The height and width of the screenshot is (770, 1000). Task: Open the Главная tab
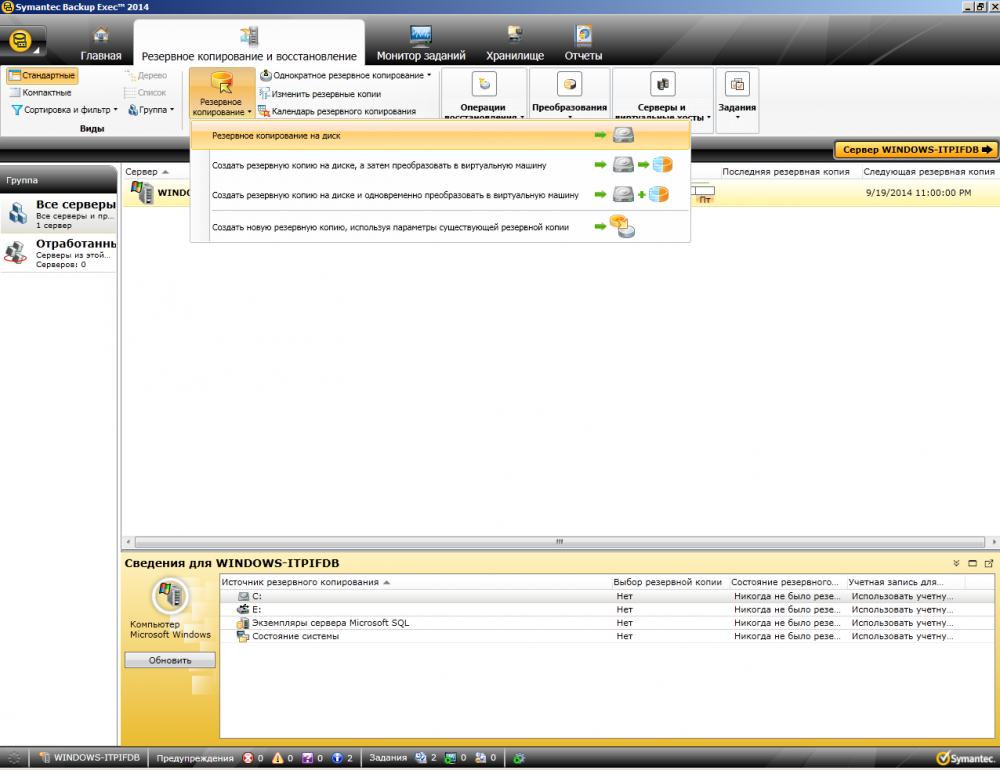(101, 43)
